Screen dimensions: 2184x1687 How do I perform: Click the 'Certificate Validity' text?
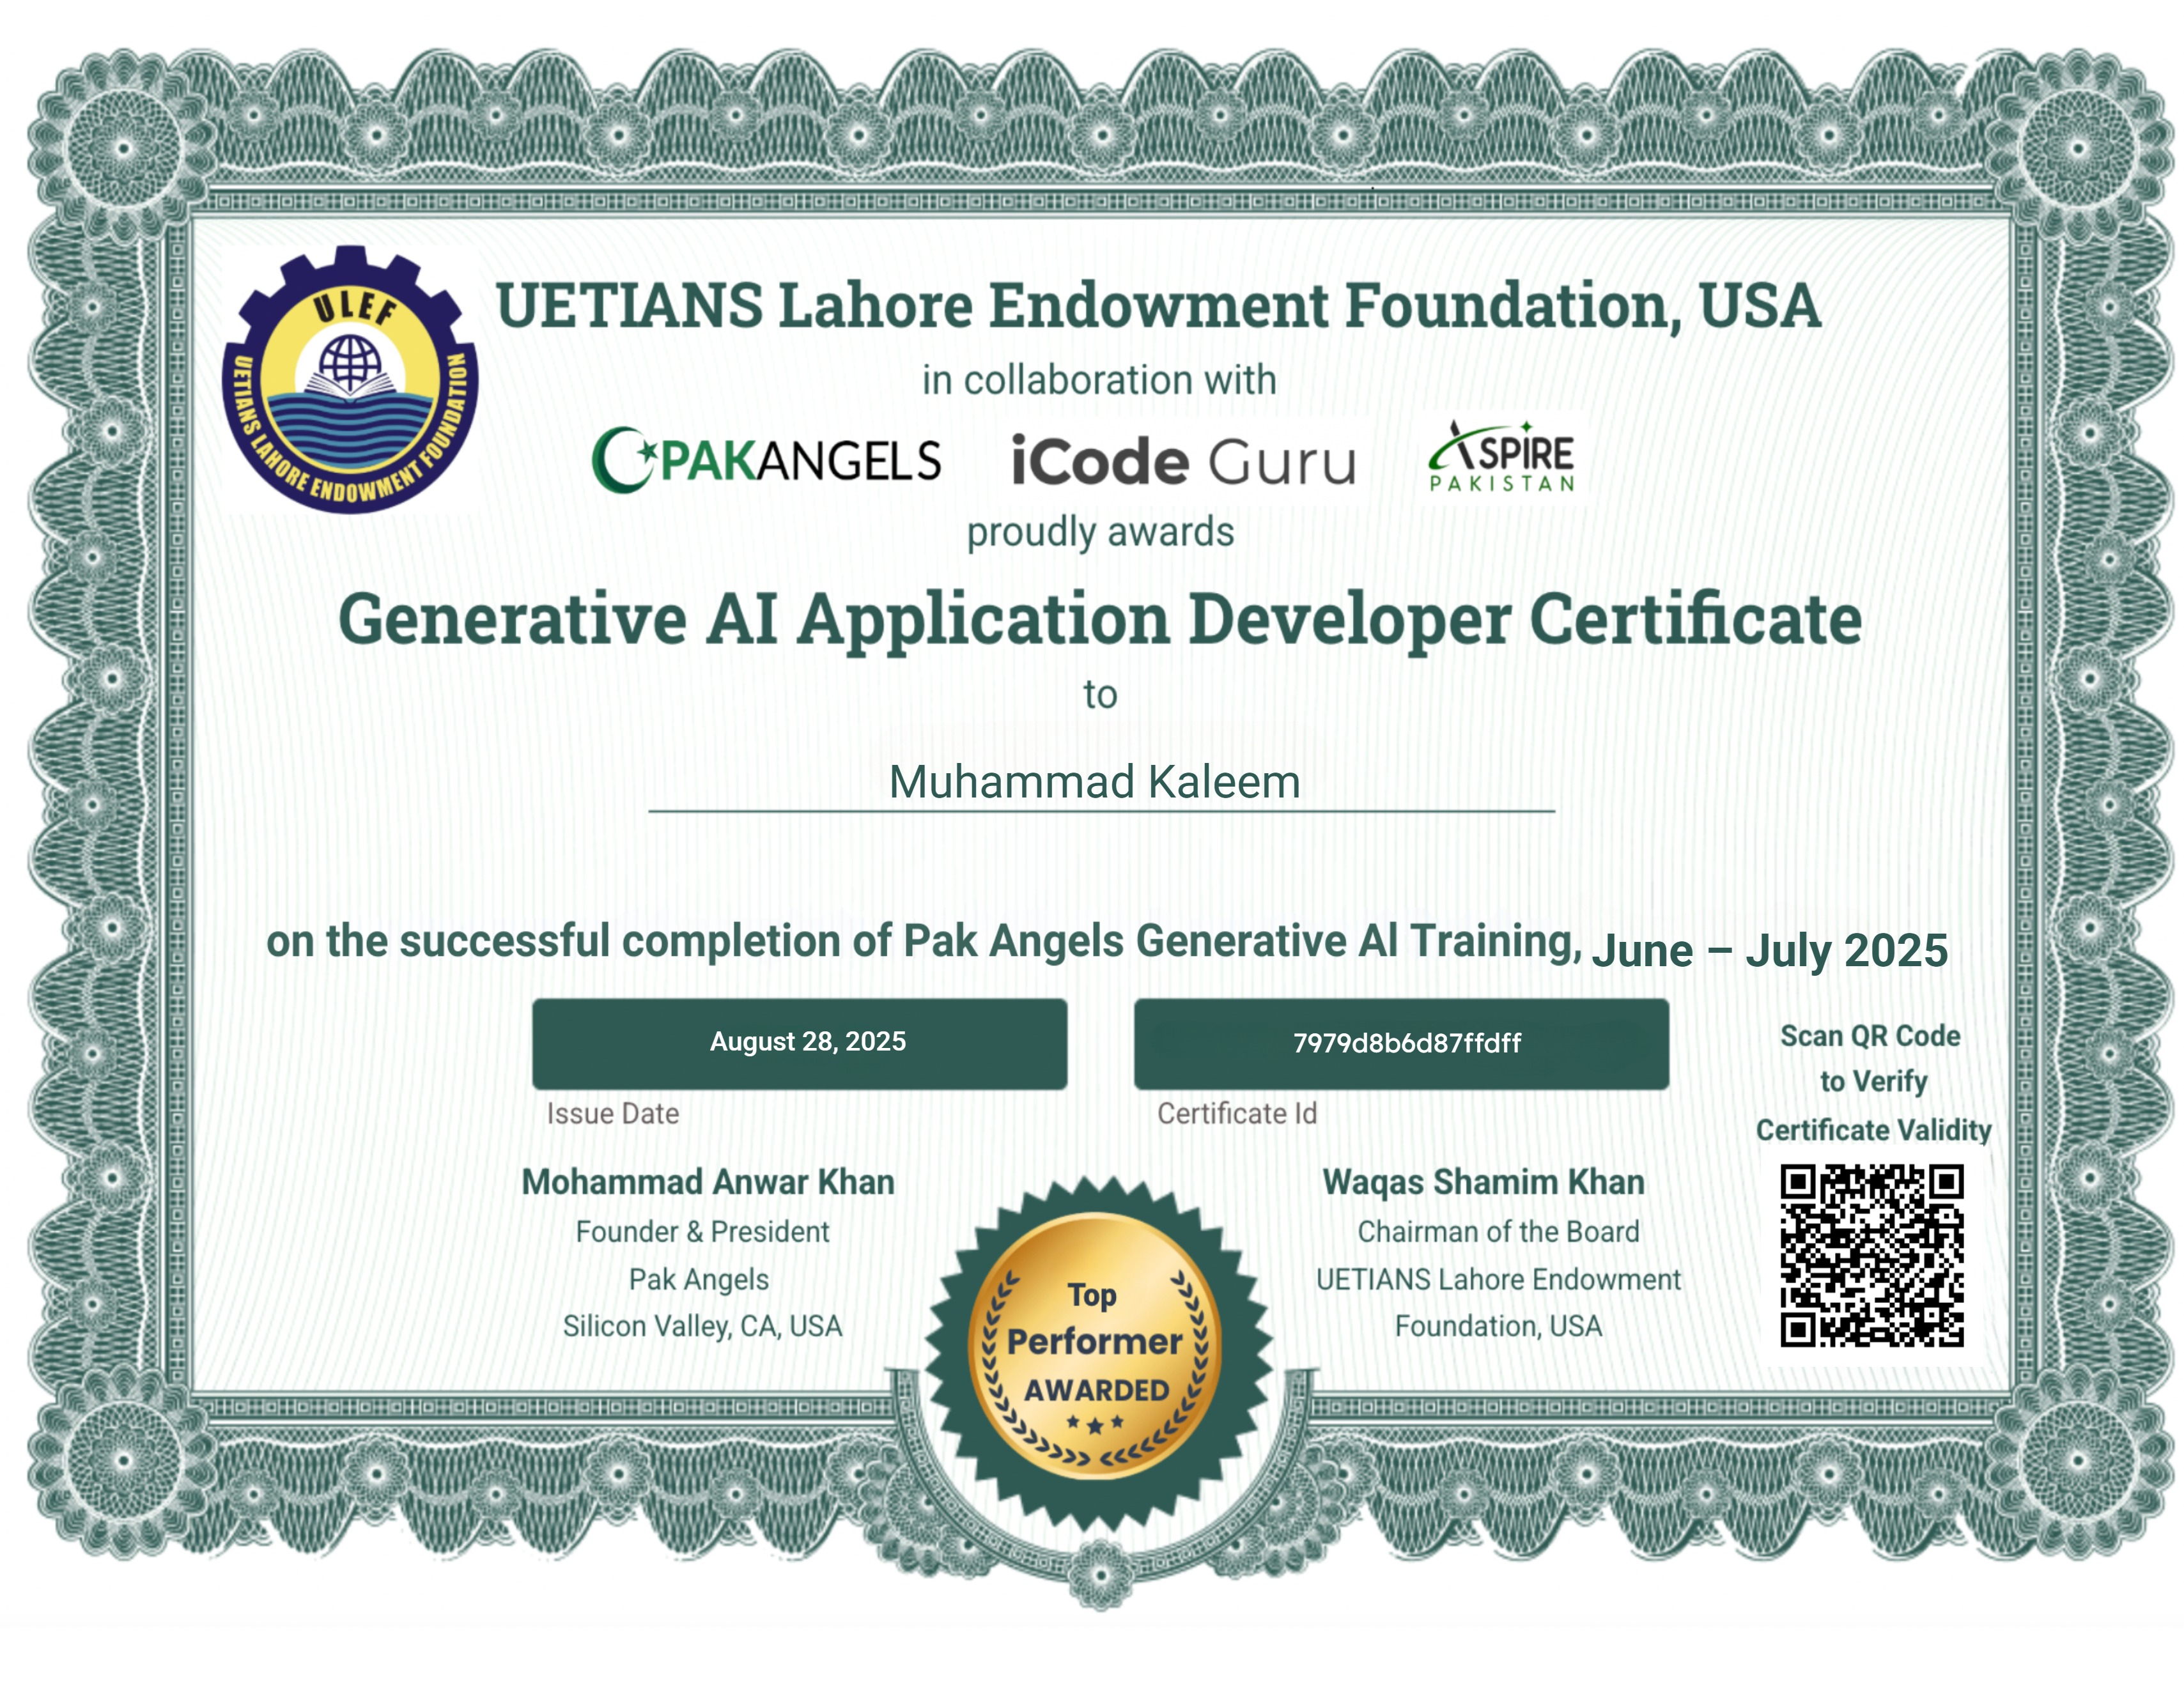click(x=1873, y=1130)
